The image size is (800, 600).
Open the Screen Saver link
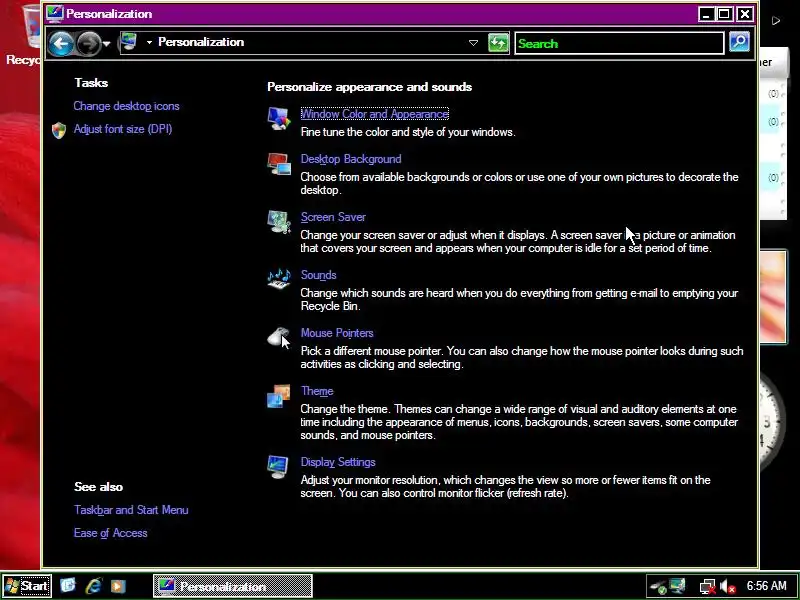333,217
